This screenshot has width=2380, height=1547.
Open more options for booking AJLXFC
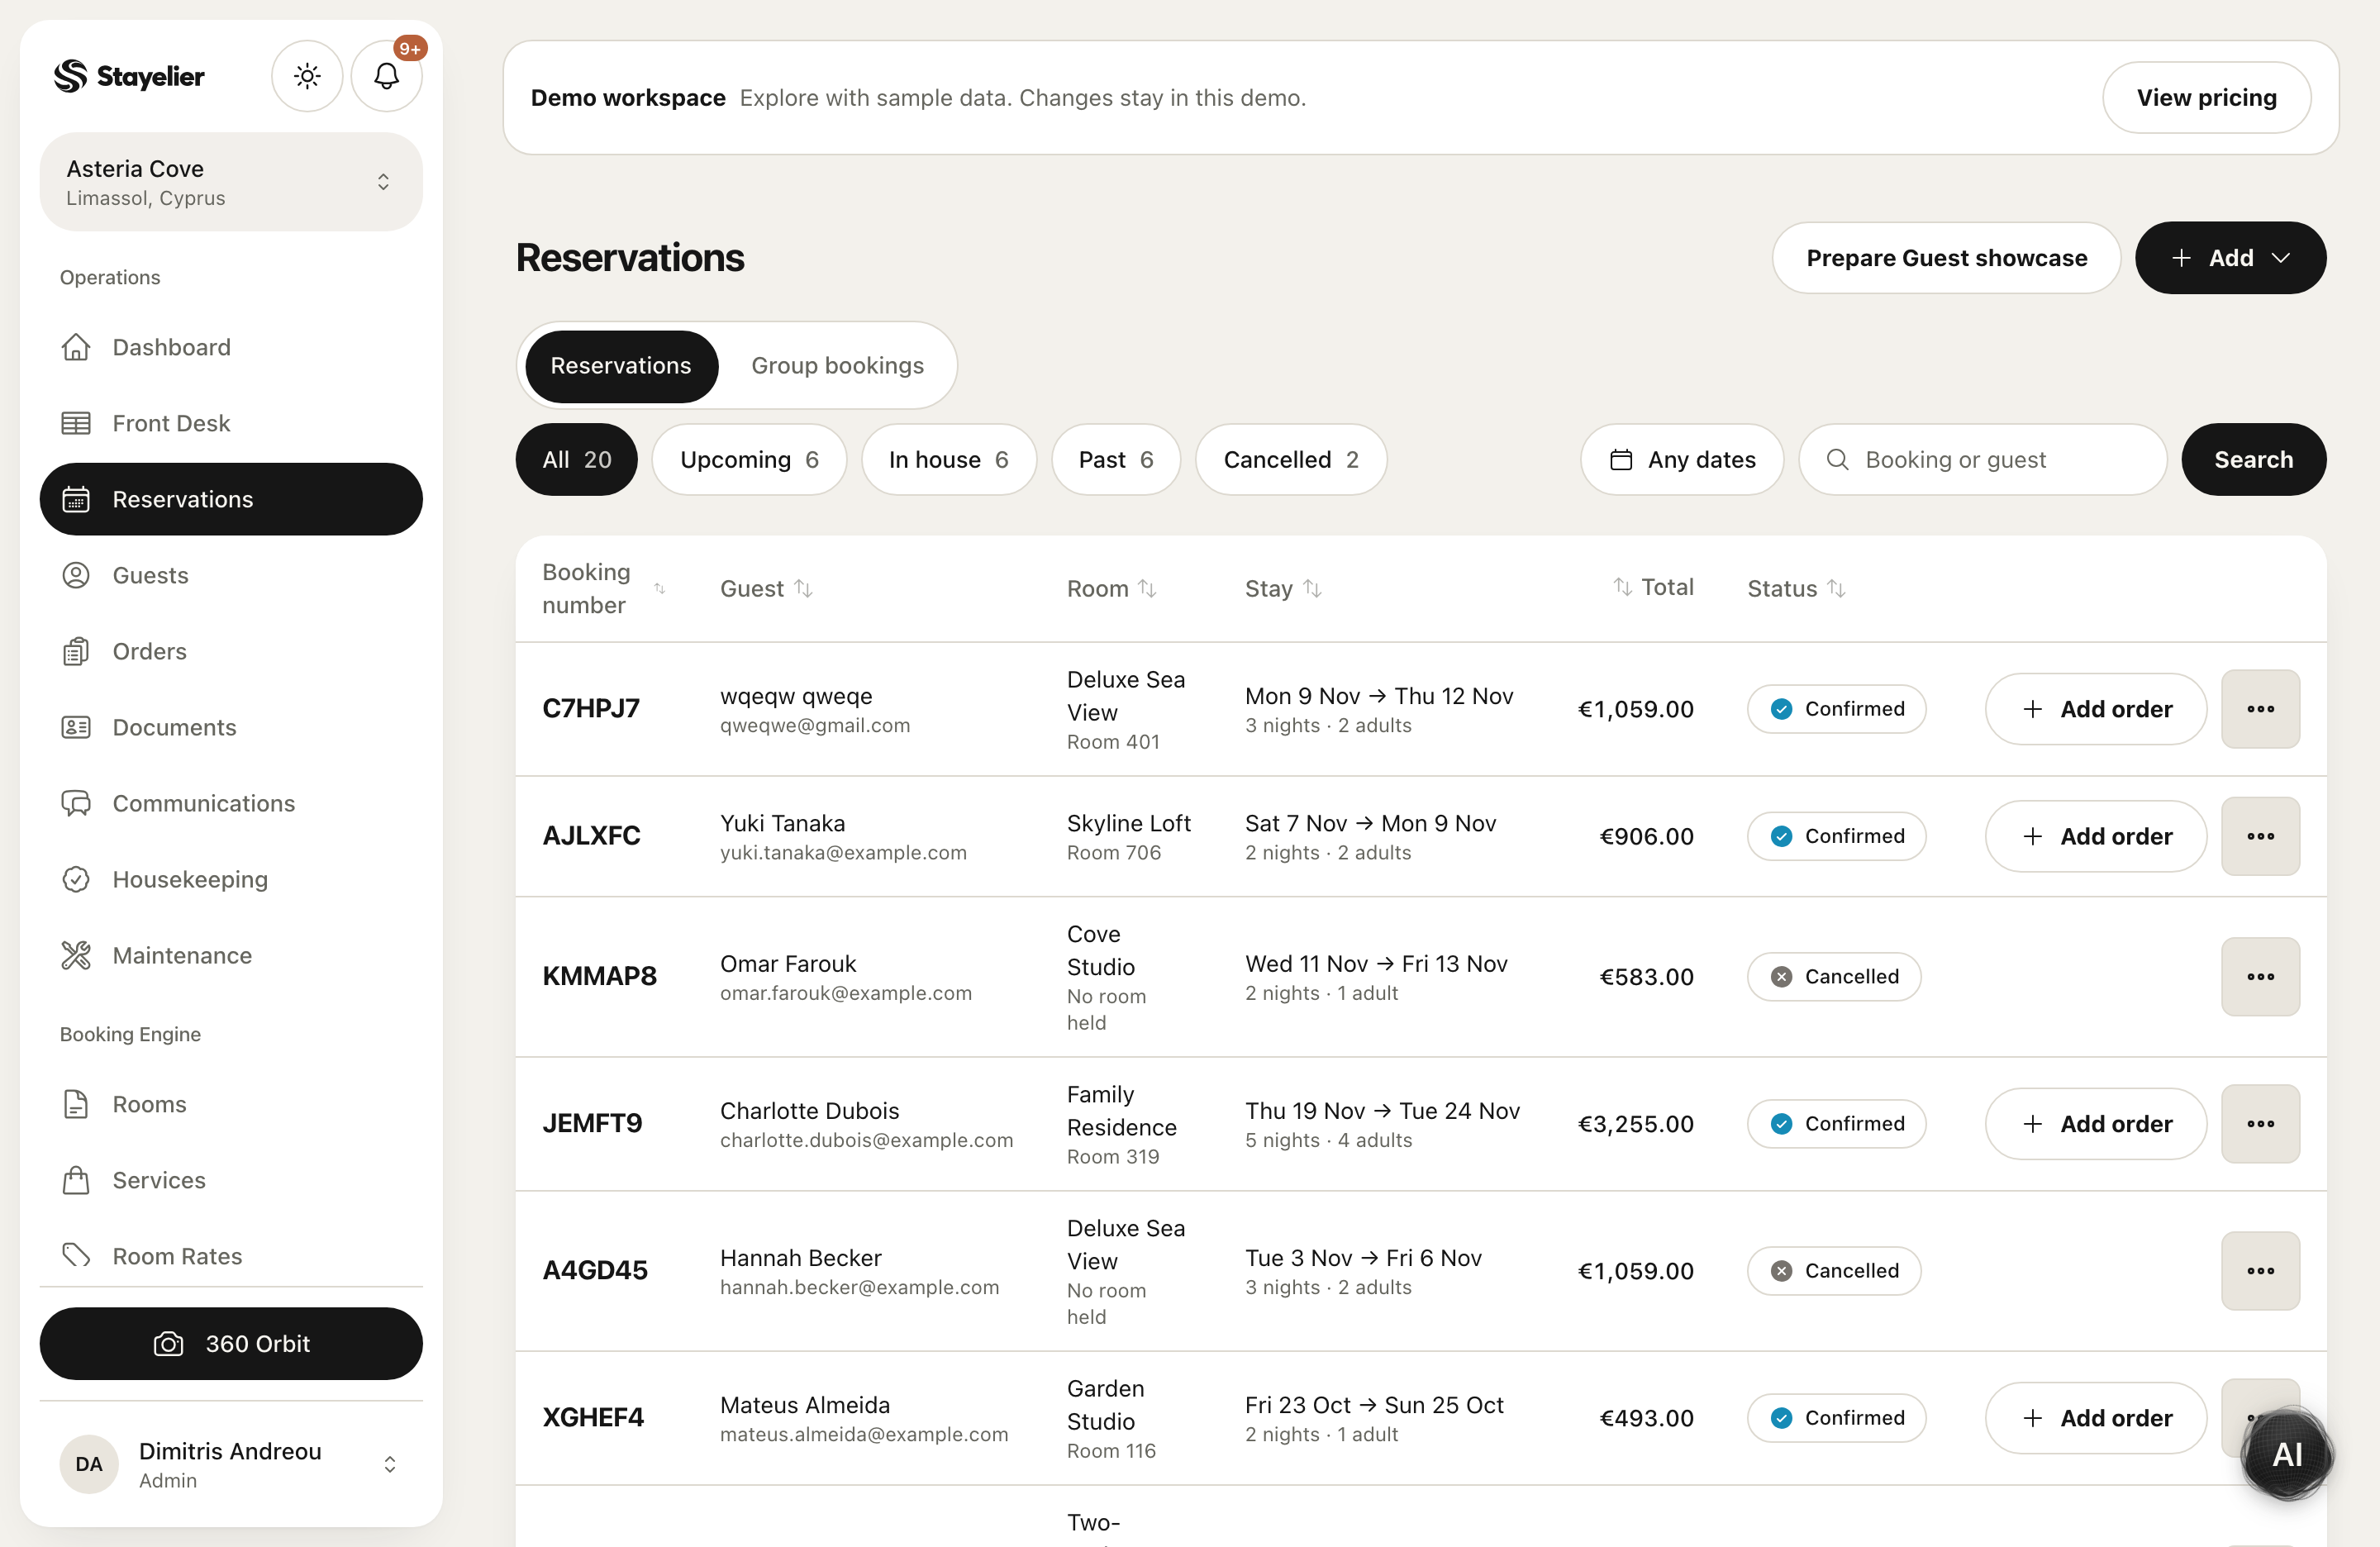[2260, 836]
